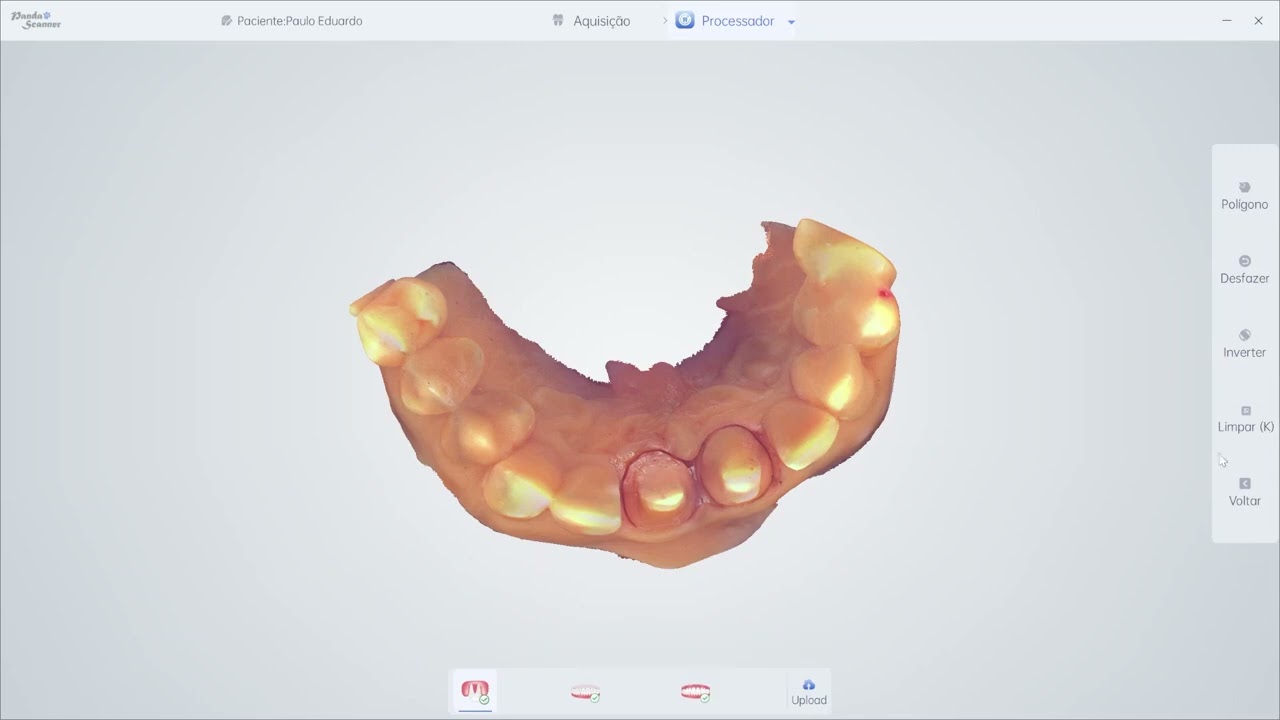This screenshot has height=720, width=1280.
Task: Close the Panda Scanner window
Action: (x=1258, y=21)
